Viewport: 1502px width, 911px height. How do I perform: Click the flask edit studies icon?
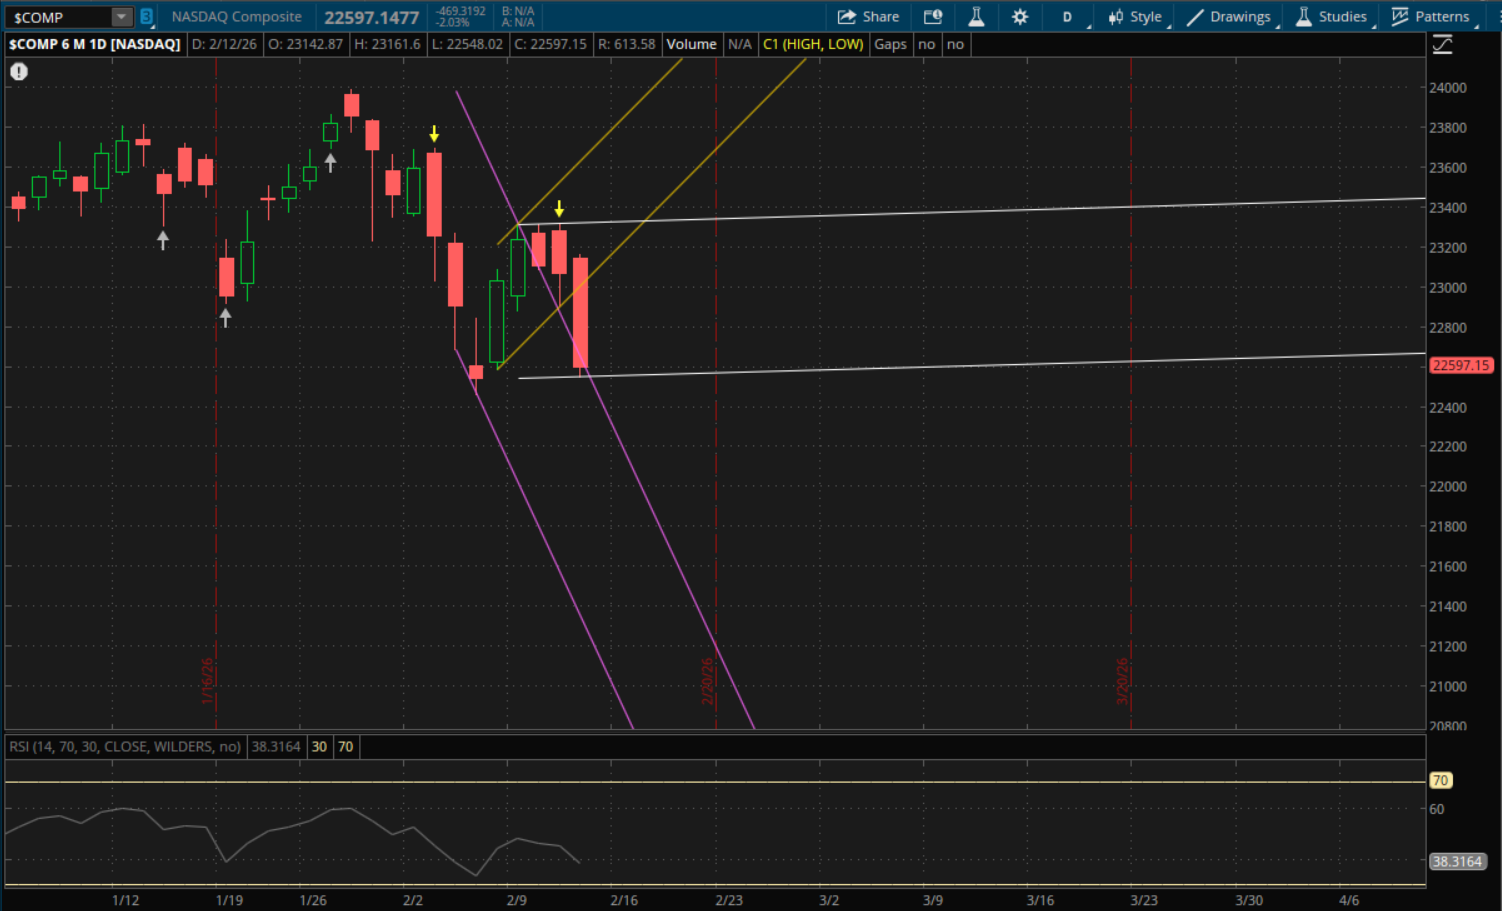coord(976,17)
